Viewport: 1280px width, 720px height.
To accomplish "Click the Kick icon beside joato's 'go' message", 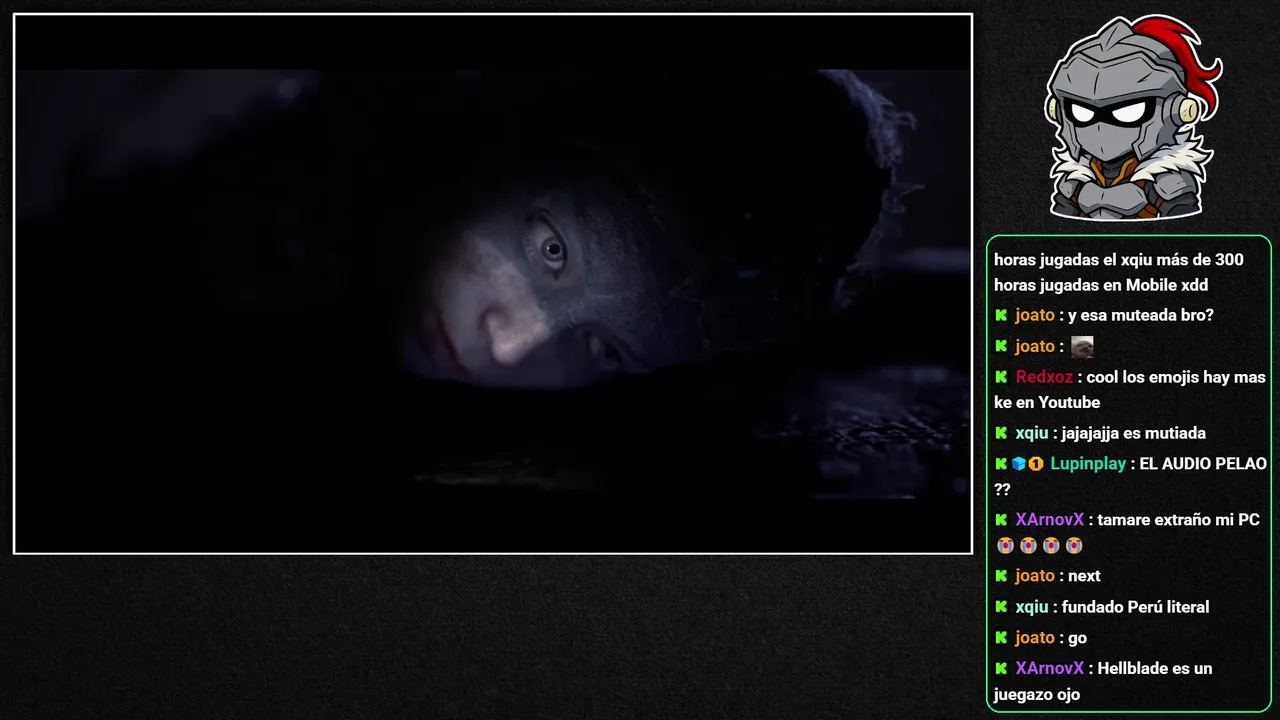I will coord(1001,638).
